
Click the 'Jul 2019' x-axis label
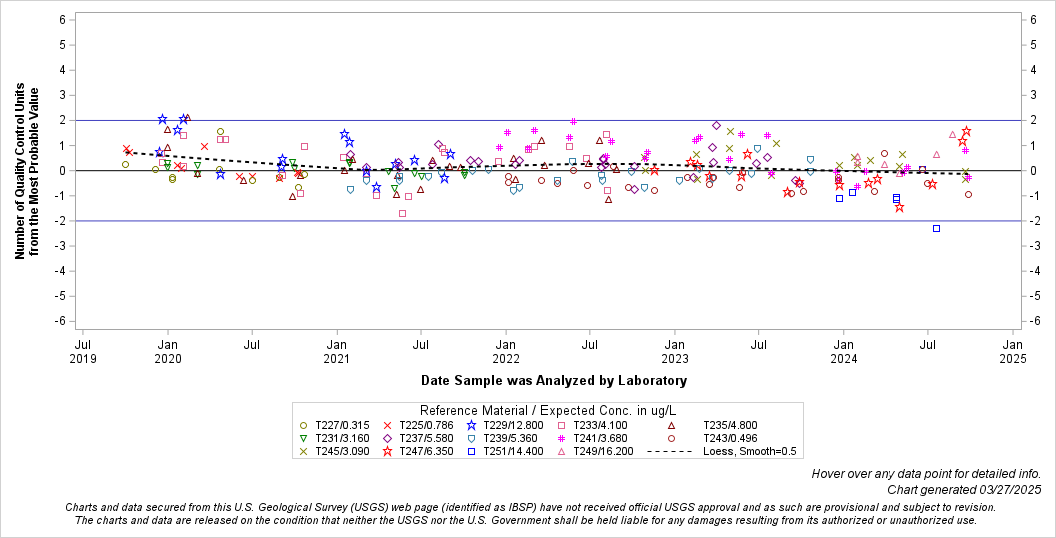point(83,352)
